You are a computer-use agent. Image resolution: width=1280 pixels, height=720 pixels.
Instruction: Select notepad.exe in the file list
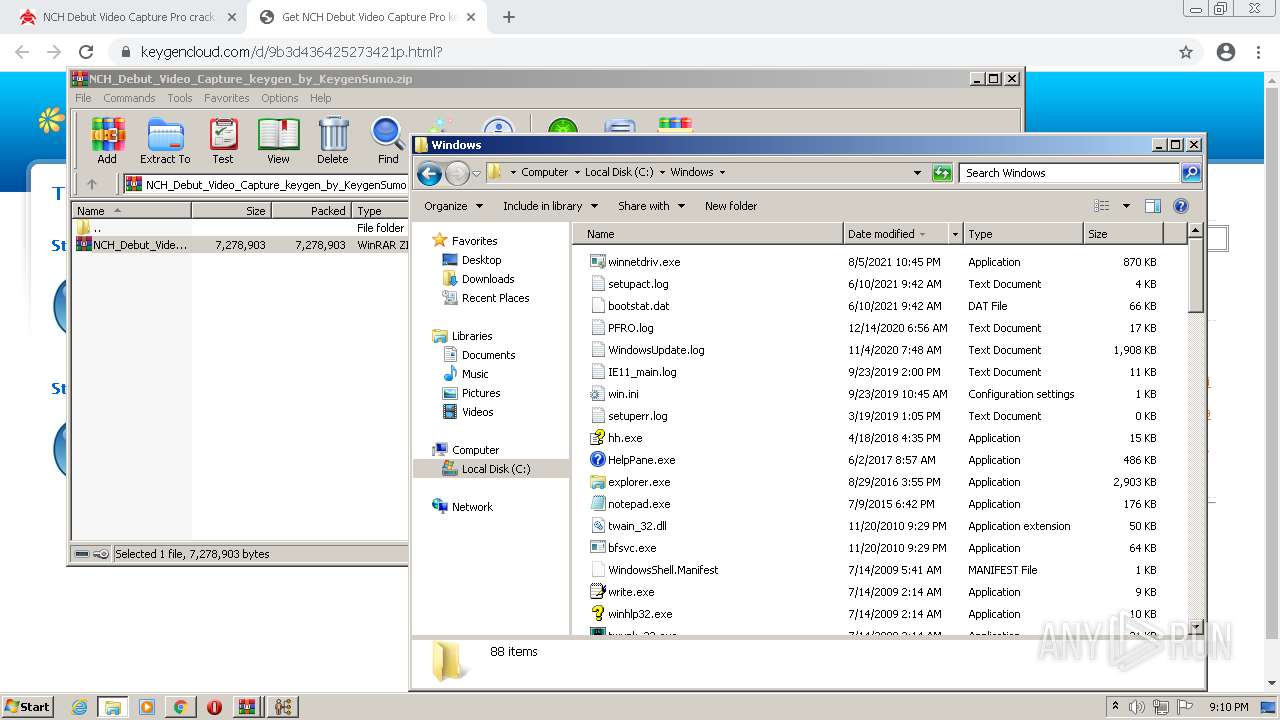tap(640, 504)
